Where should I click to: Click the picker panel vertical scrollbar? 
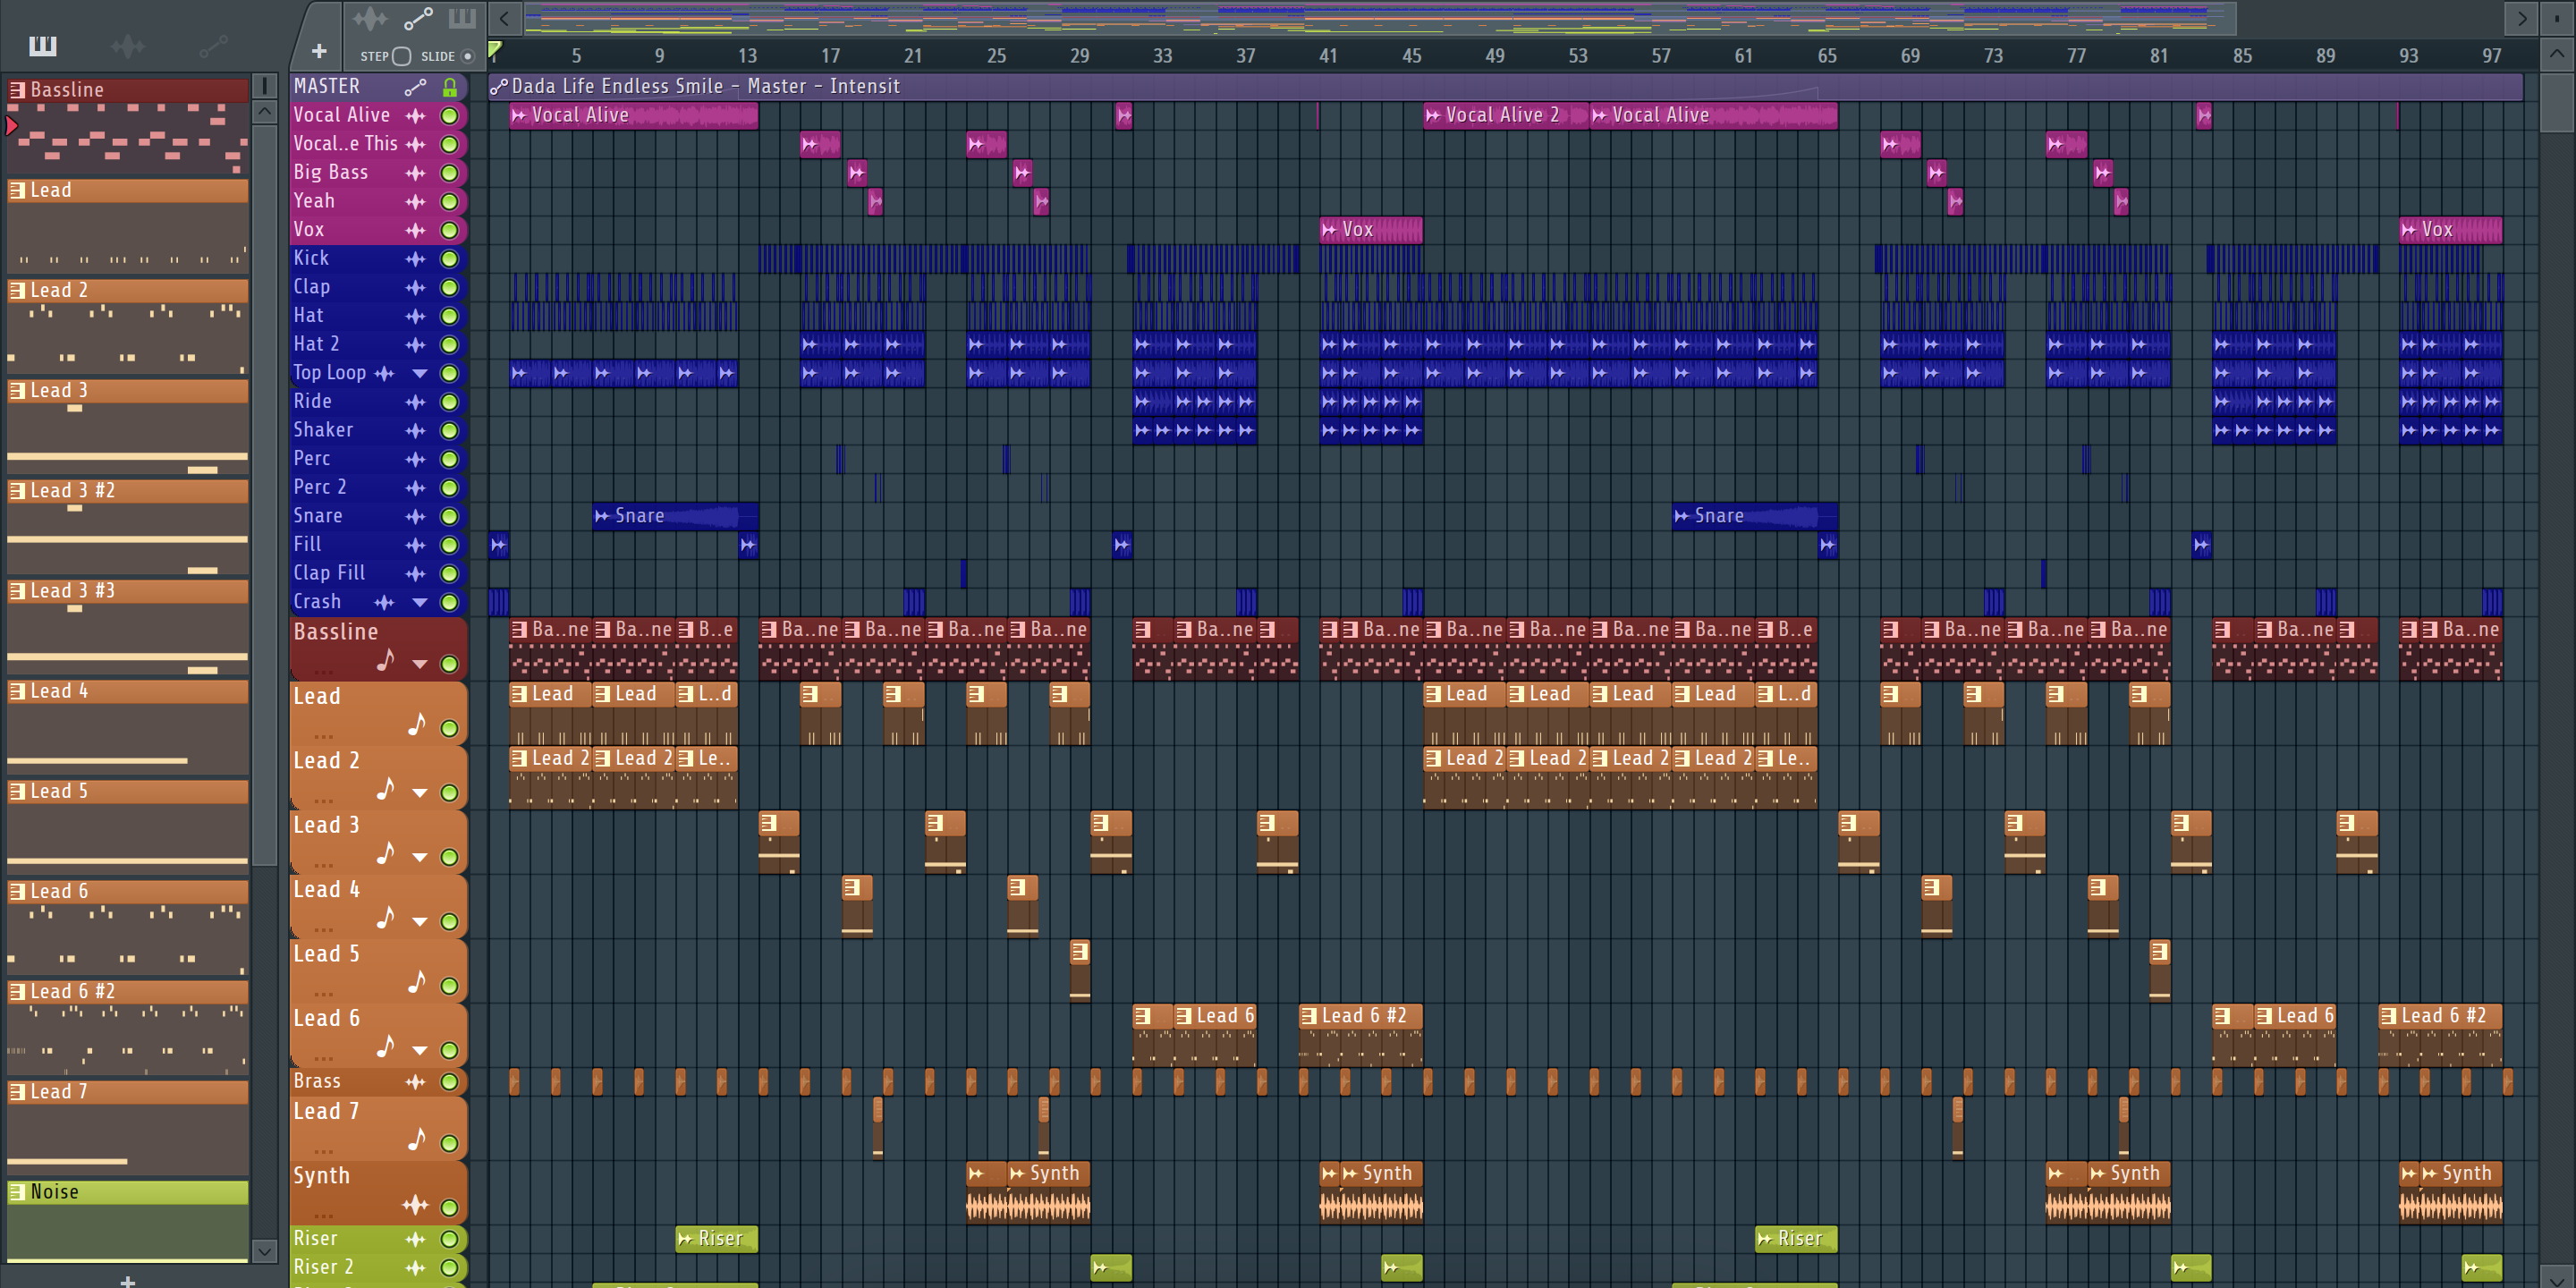tap(264, 495)
